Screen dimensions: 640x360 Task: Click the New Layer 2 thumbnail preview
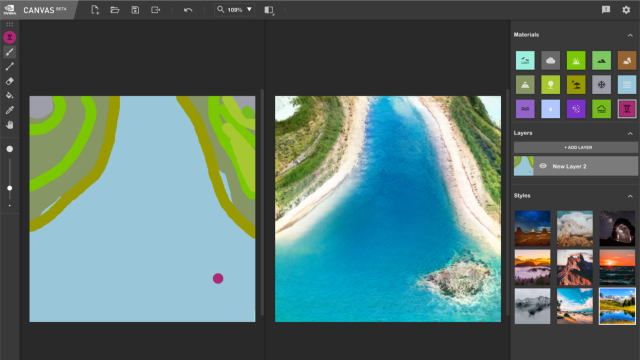pyautogui.click(x=524, y=166)
